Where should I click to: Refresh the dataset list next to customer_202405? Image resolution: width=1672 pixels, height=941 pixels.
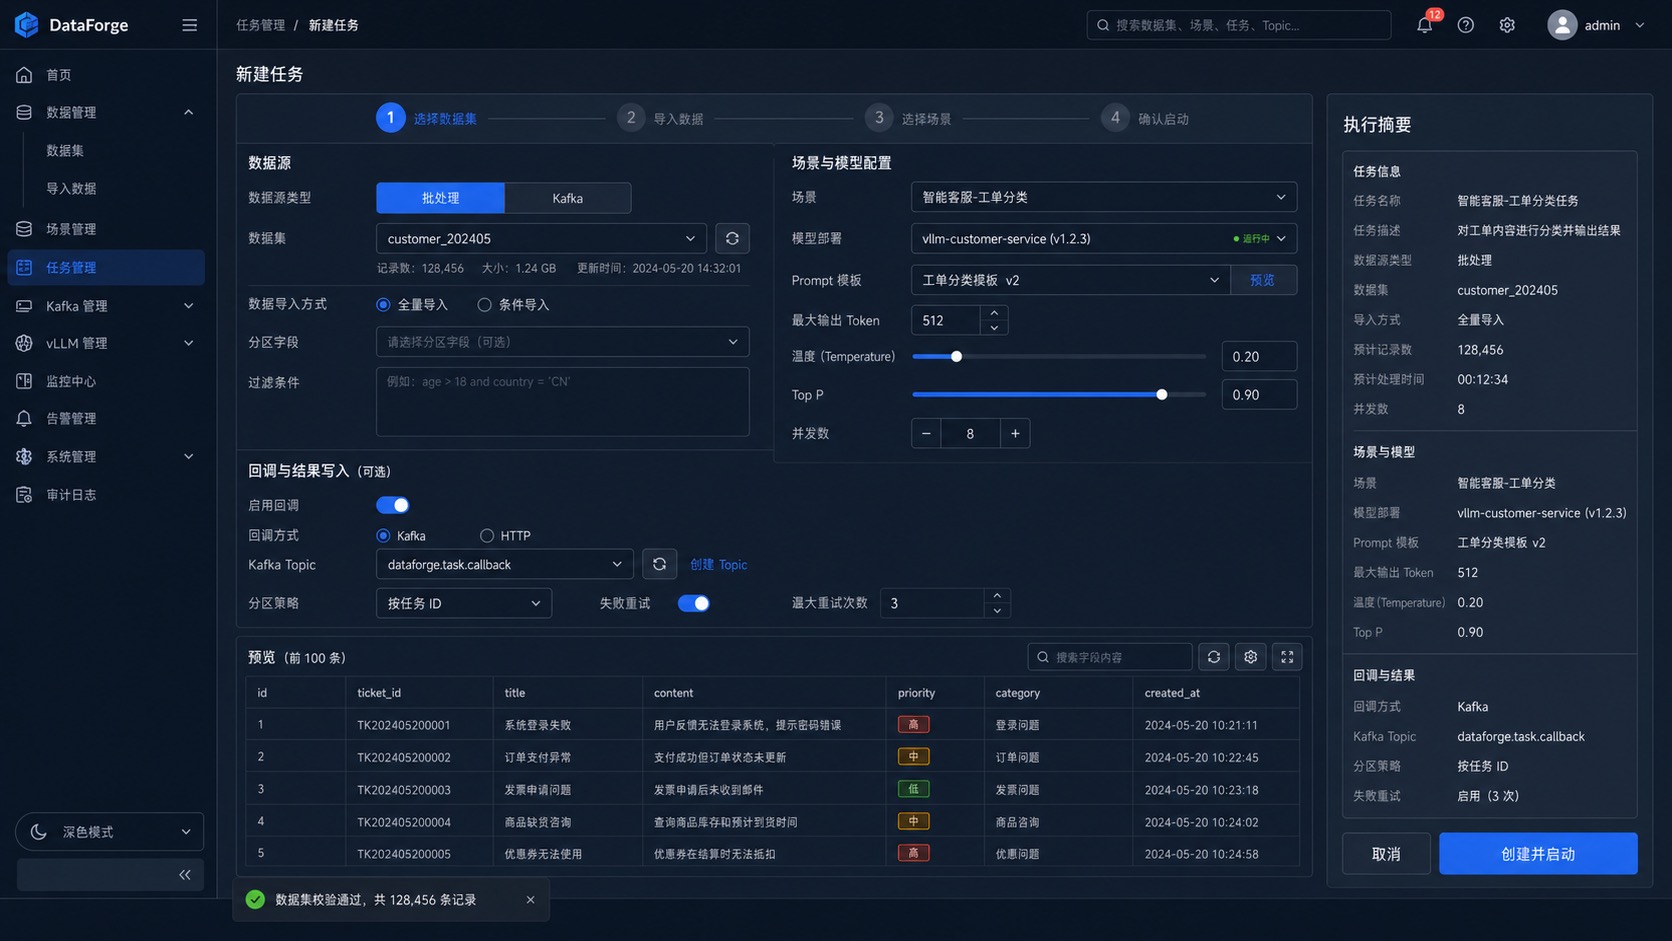coord(732,239)
